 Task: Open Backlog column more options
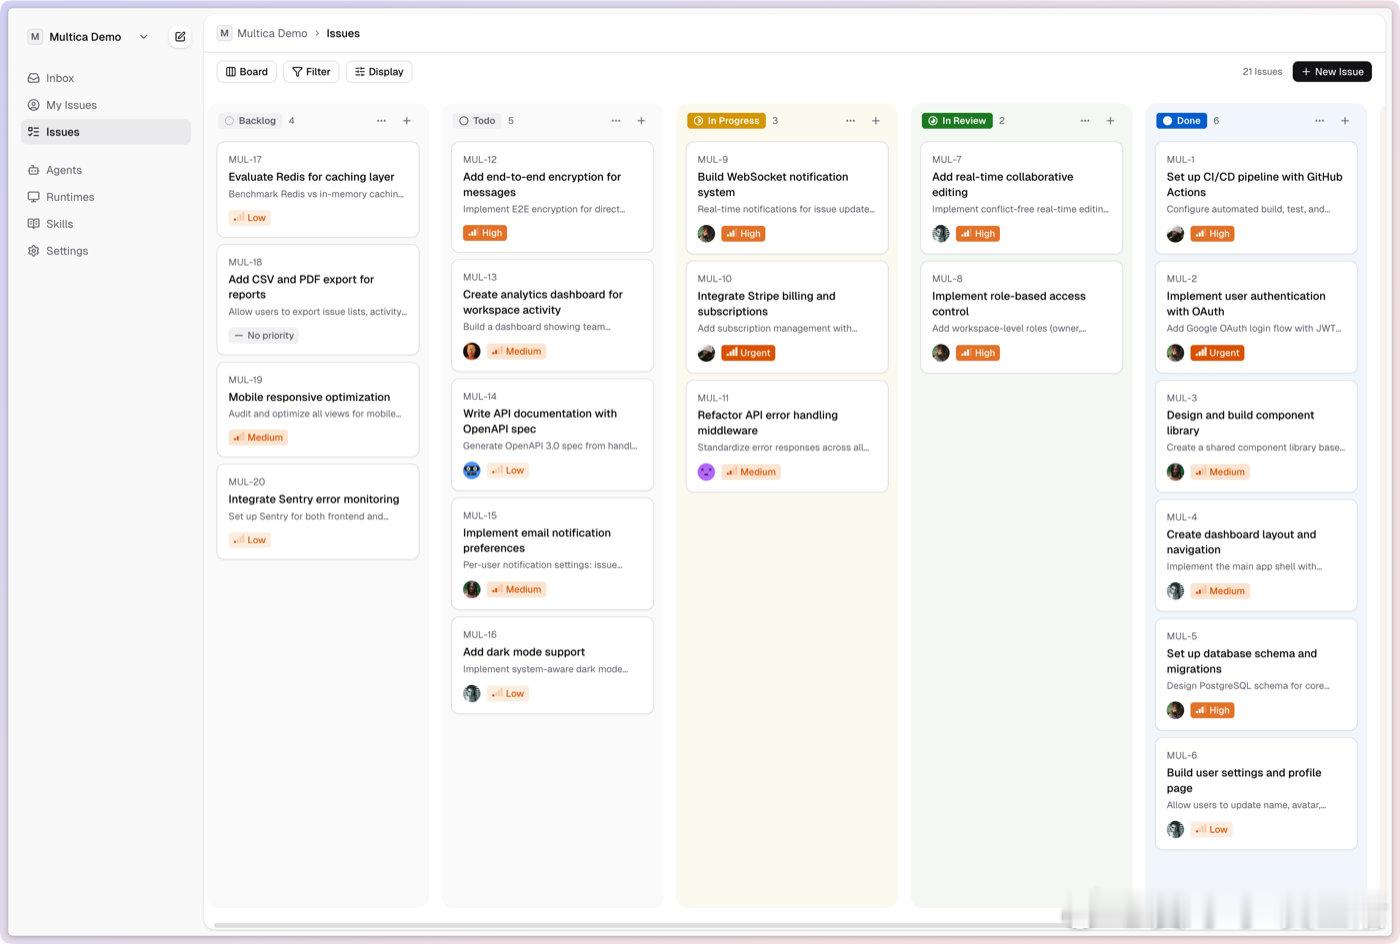pyautogui.click(x=381, y=121)
